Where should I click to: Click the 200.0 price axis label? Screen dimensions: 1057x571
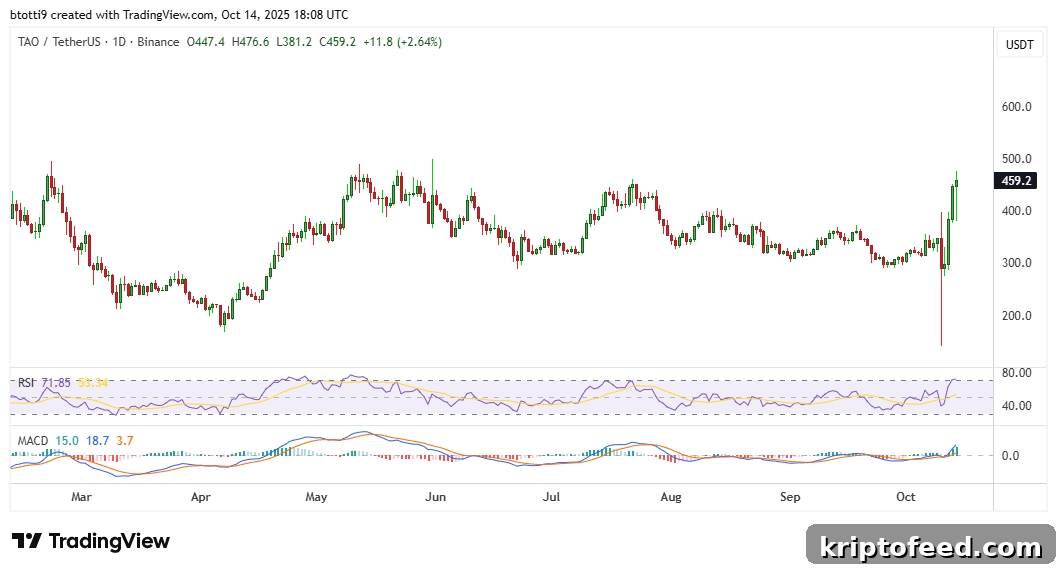point(1017,315)
